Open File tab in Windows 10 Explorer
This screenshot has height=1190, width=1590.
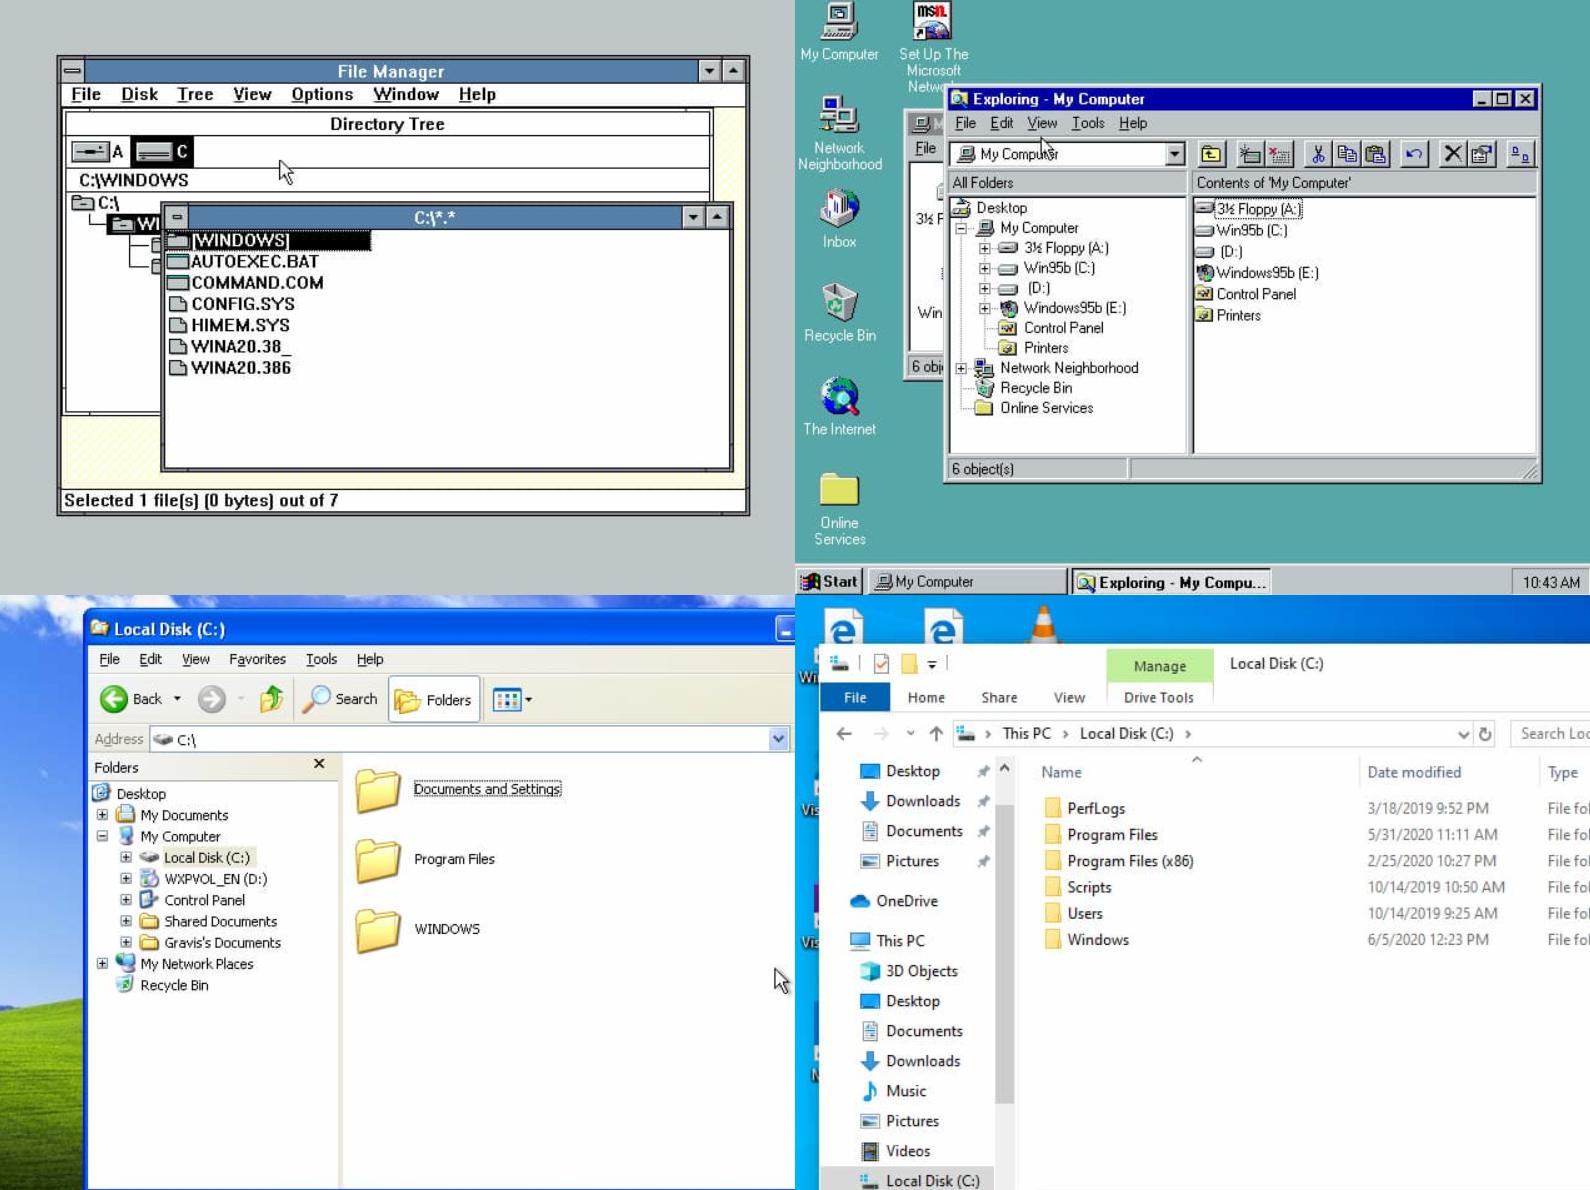[x=855, y=697]
